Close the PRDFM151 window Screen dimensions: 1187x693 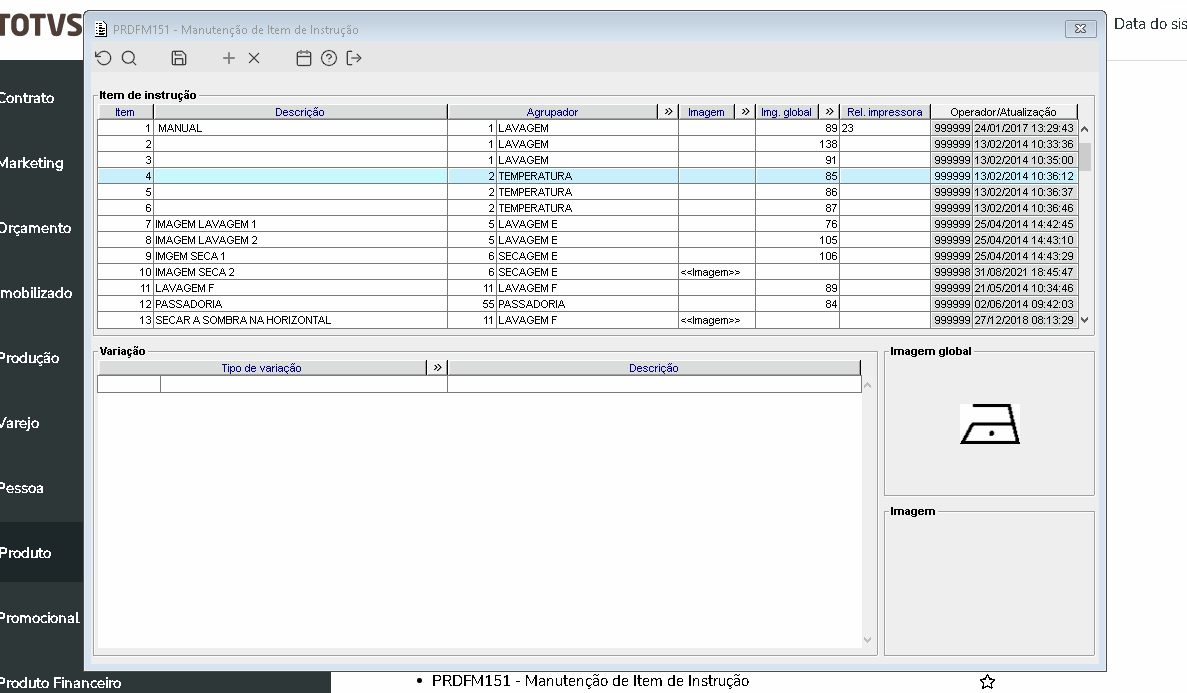[x=1080, y=29]
